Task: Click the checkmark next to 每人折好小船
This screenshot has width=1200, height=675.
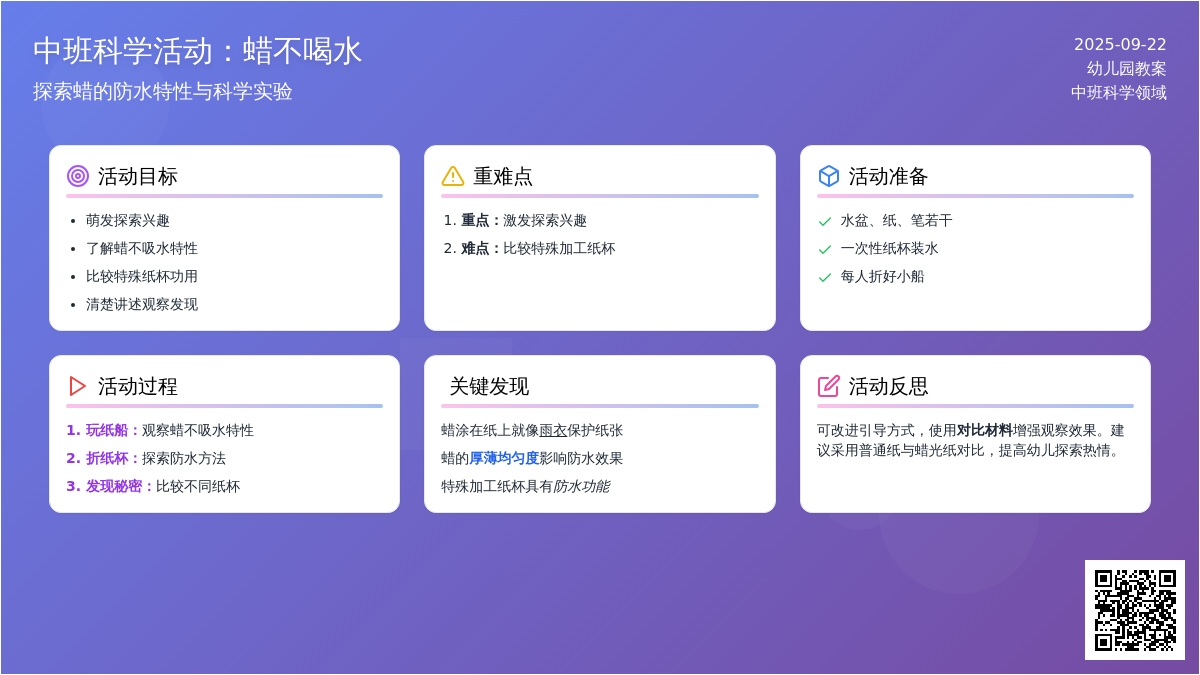Action: (825, 277)
